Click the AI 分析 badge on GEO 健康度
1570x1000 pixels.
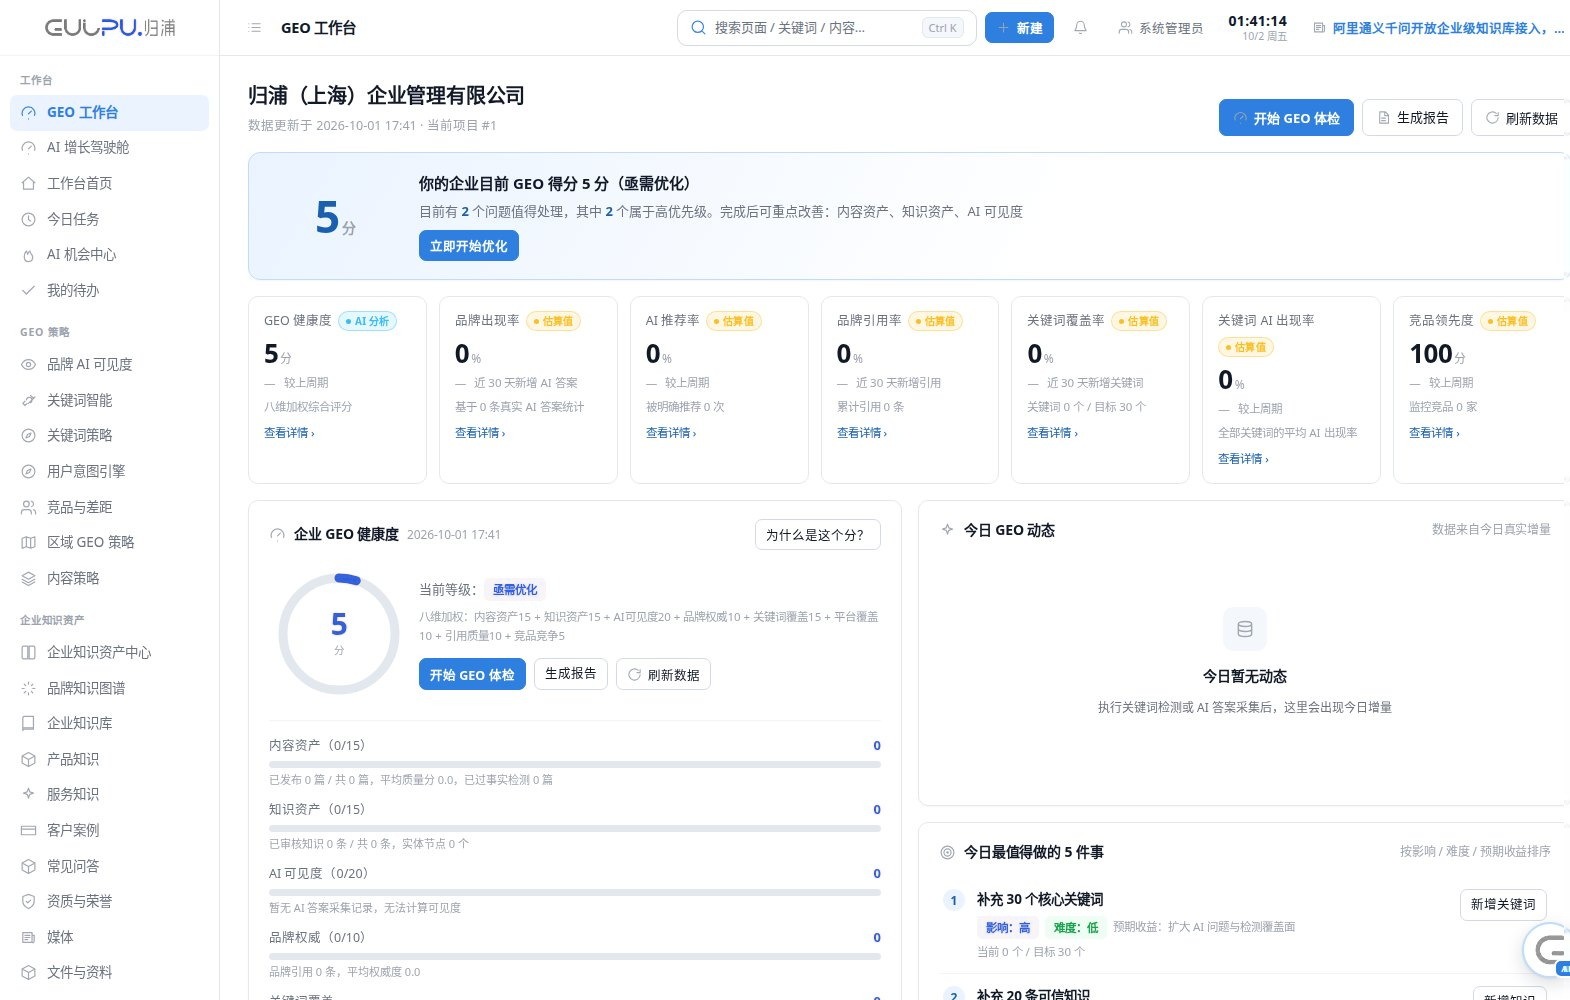tap(368, 321)
